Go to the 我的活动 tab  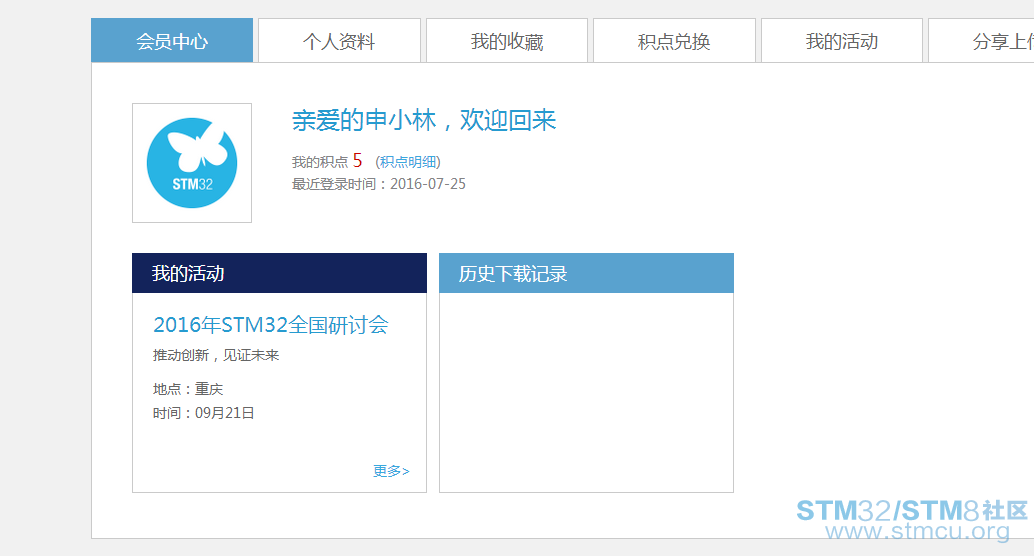click(841, 40)
